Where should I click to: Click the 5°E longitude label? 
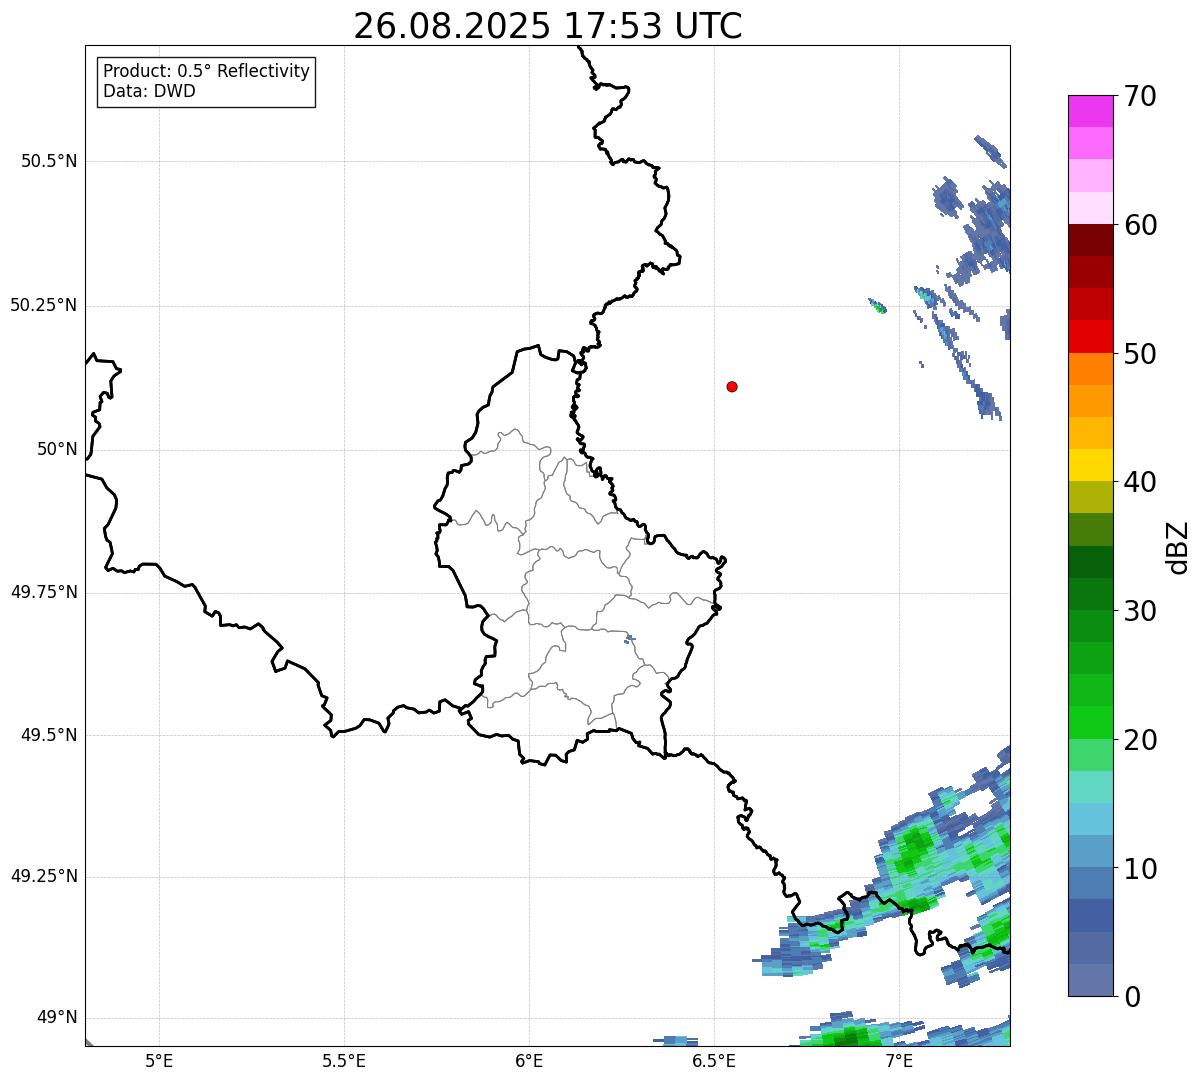[x=159, y=1061]
